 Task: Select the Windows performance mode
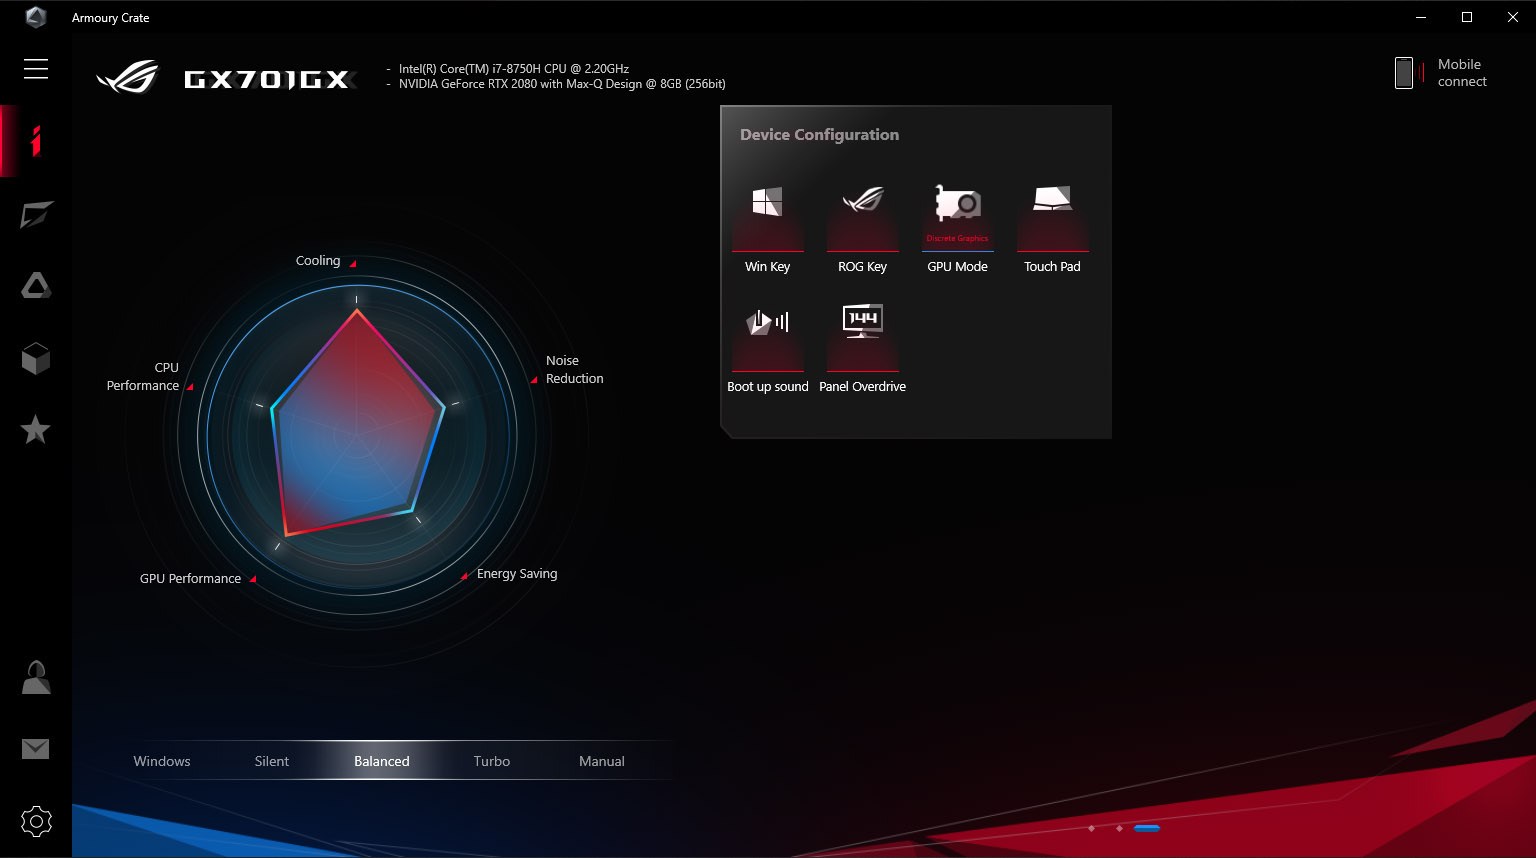coord(162,761)
